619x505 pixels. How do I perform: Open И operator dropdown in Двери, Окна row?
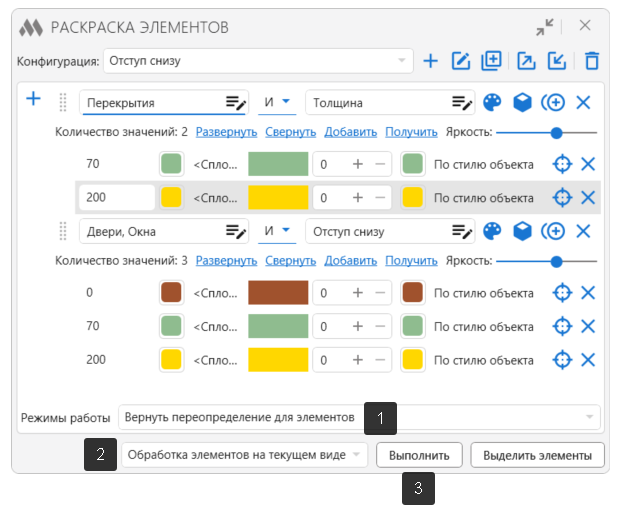pos(277,231)
